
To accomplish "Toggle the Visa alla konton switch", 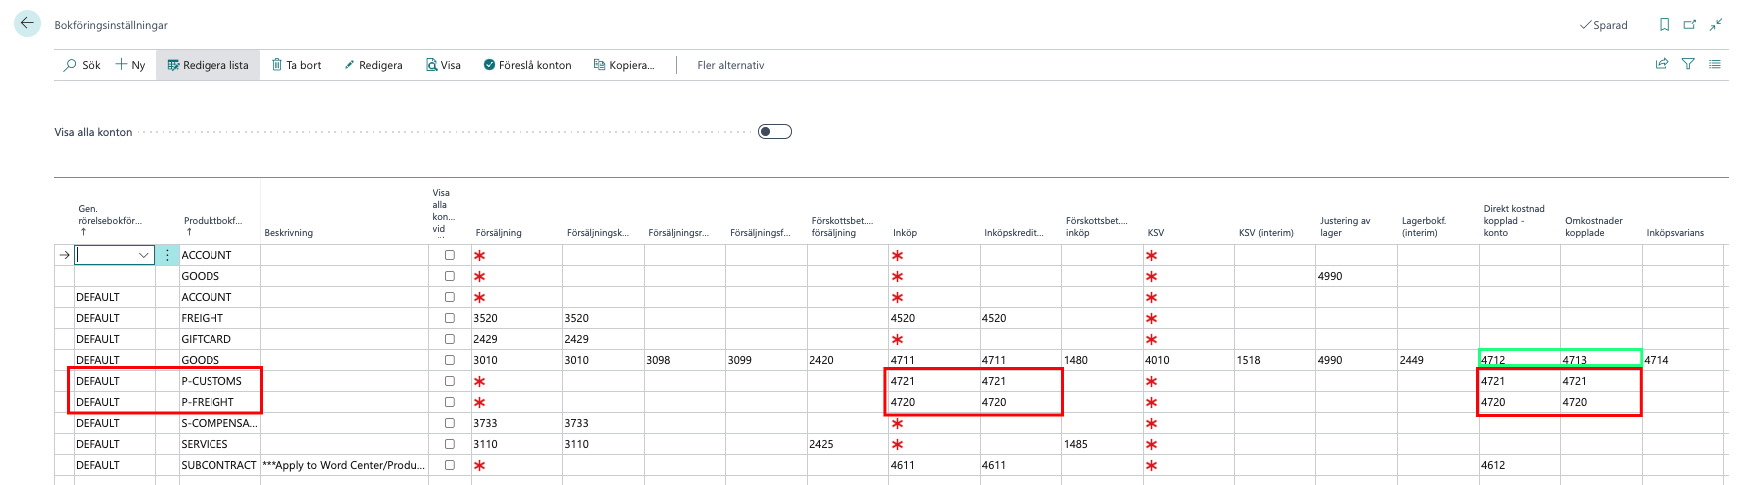I will pyautogui.click(x=774, y=132).
